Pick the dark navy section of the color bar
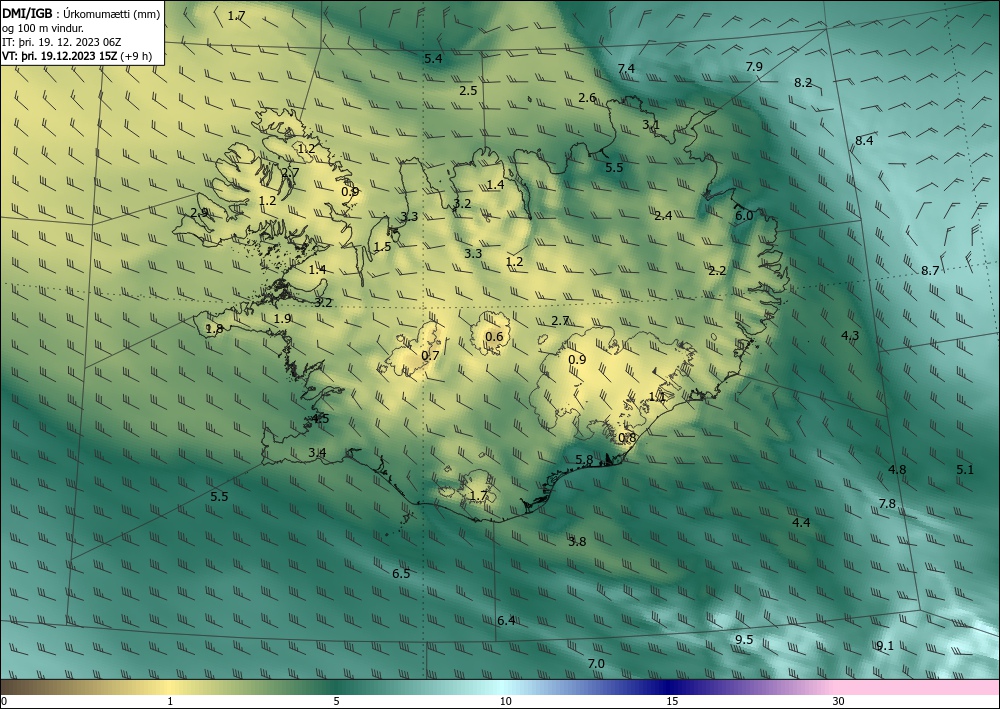Viewport: 1000px width, 709px height. 670,687
